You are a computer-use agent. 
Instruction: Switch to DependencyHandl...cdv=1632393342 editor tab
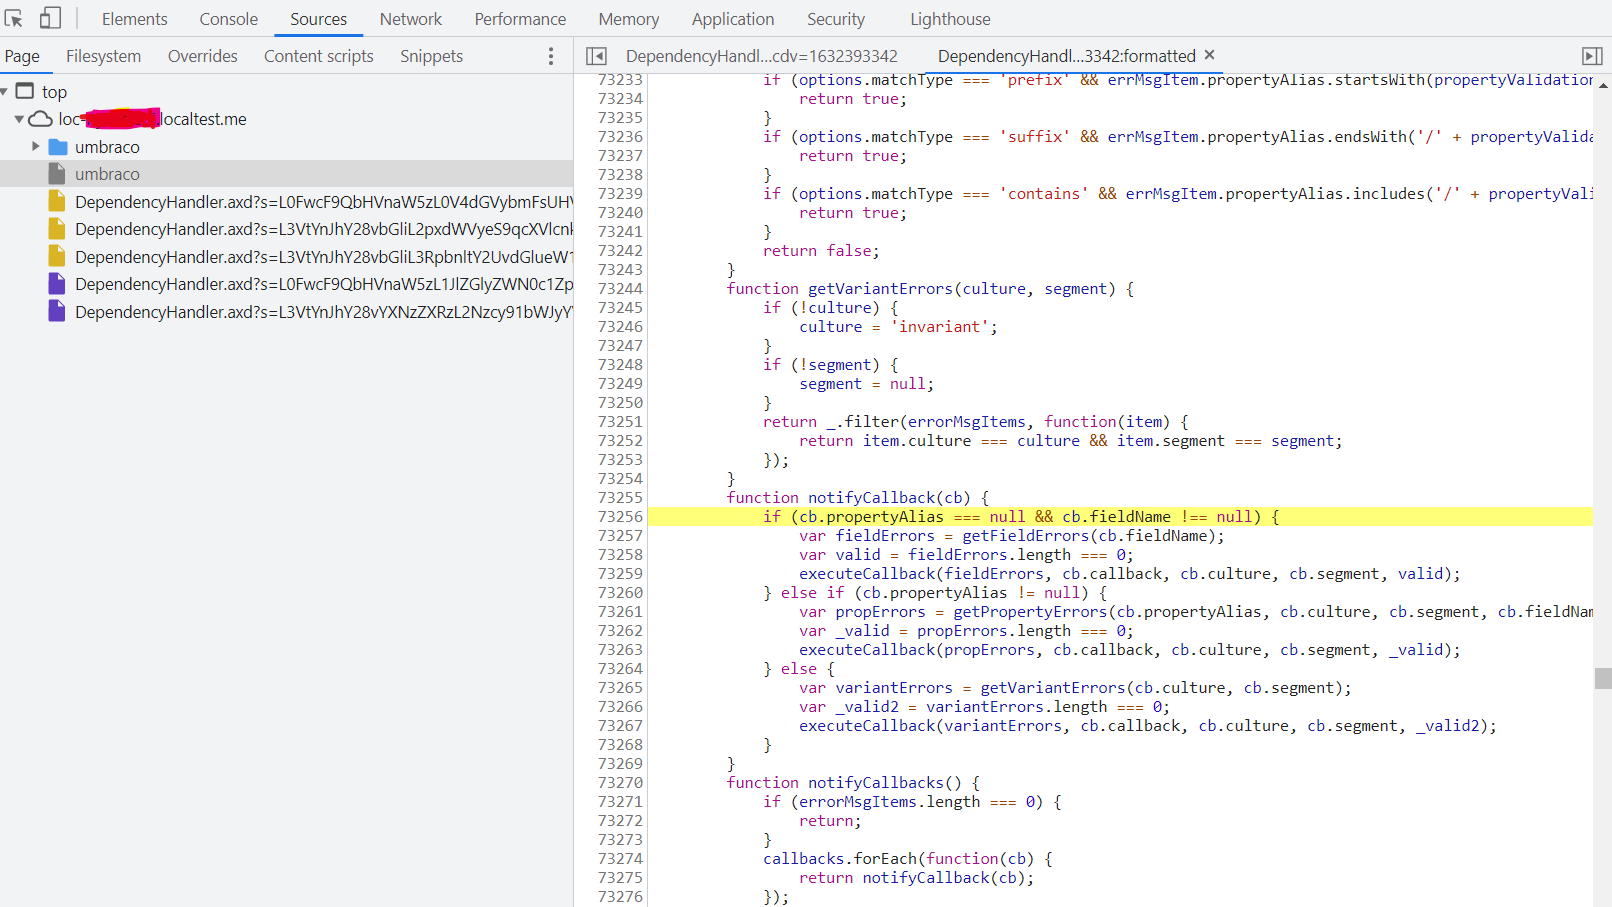(x=762, y=56)
